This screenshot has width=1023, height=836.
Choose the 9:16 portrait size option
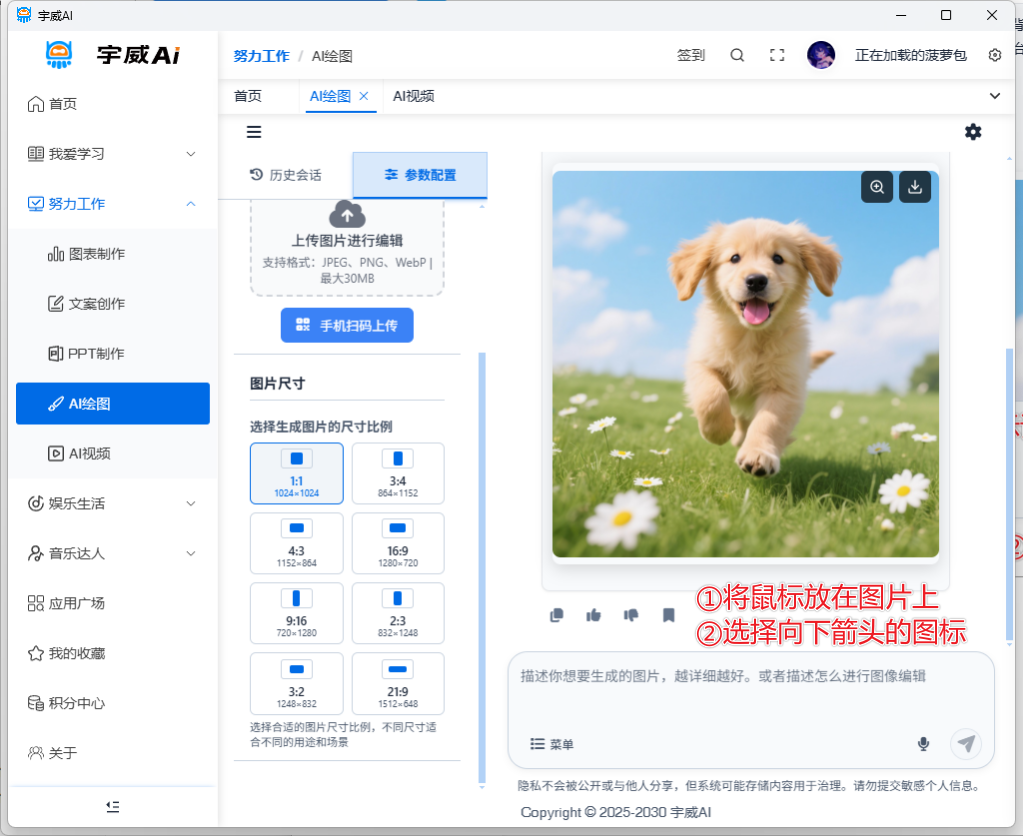(x=296, y=613)
